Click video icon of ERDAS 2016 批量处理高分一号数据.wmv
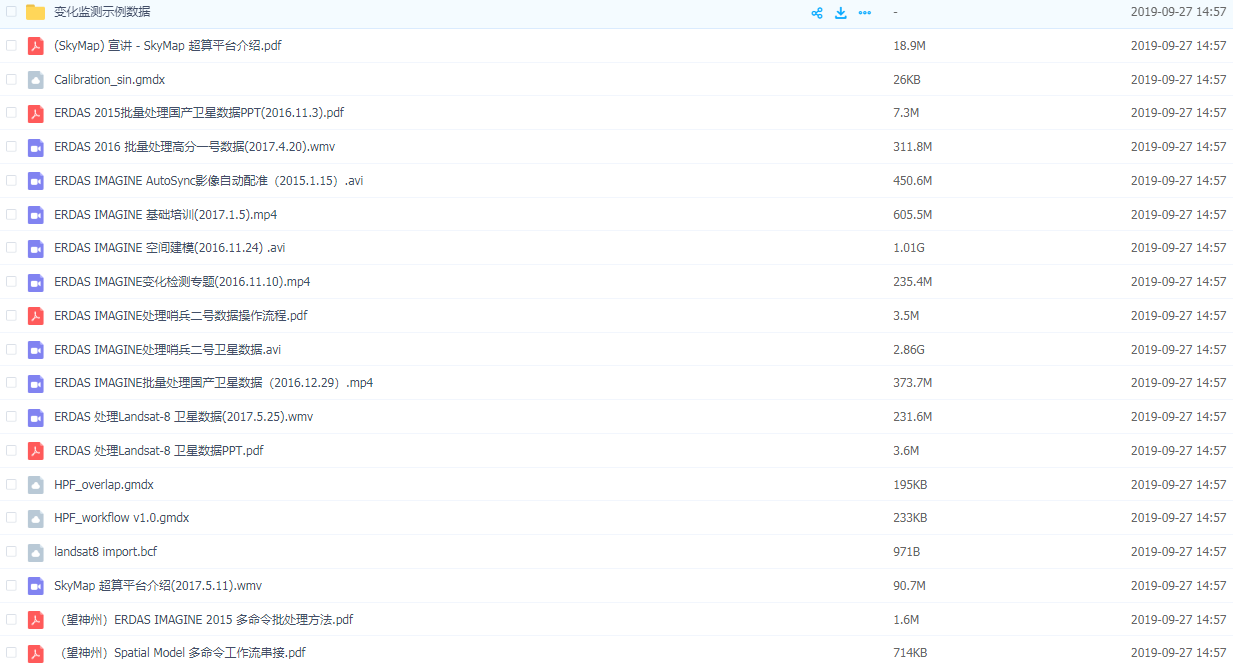This screenshot has height=669, width=1233. (x=36, y=147)
